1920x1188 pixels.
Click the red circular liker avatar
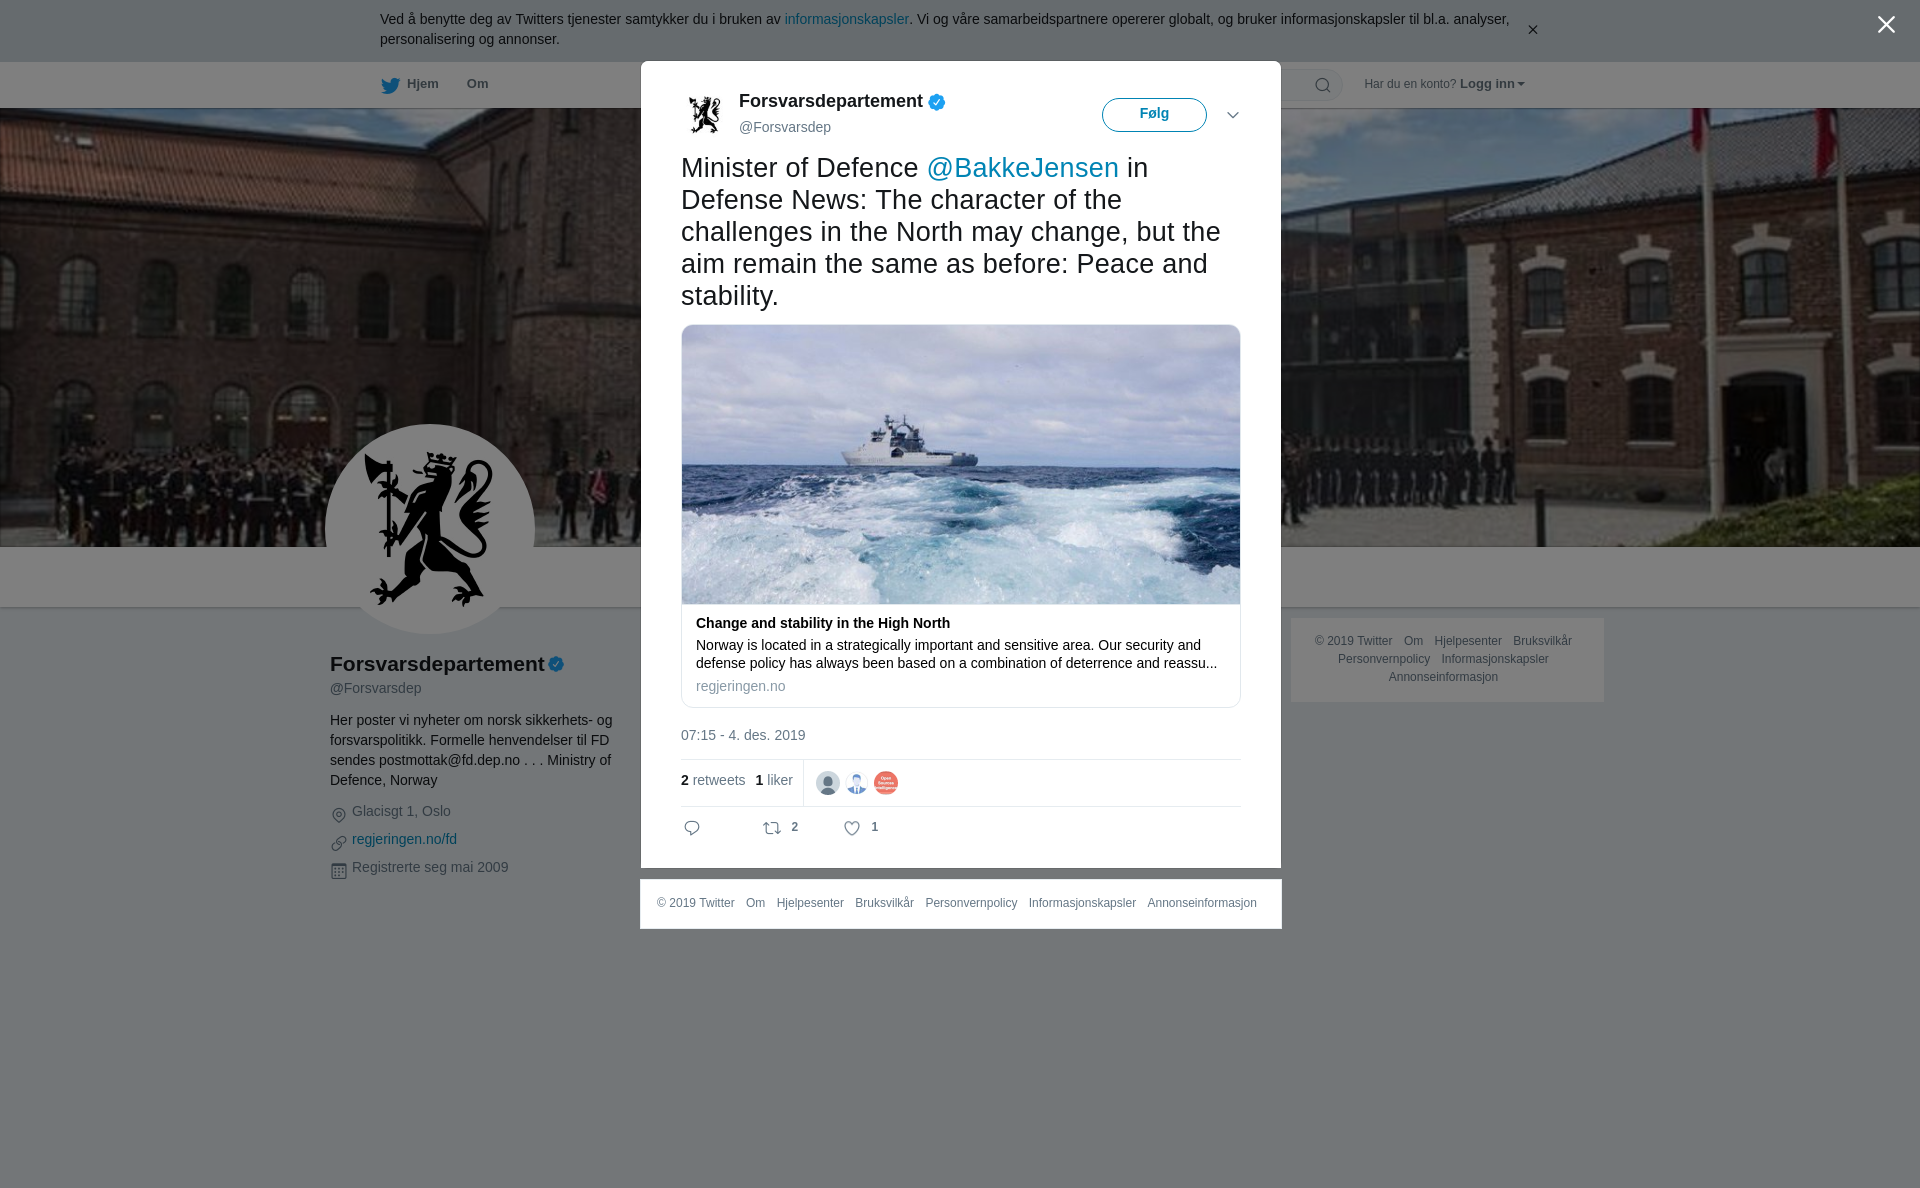point(886,783)
